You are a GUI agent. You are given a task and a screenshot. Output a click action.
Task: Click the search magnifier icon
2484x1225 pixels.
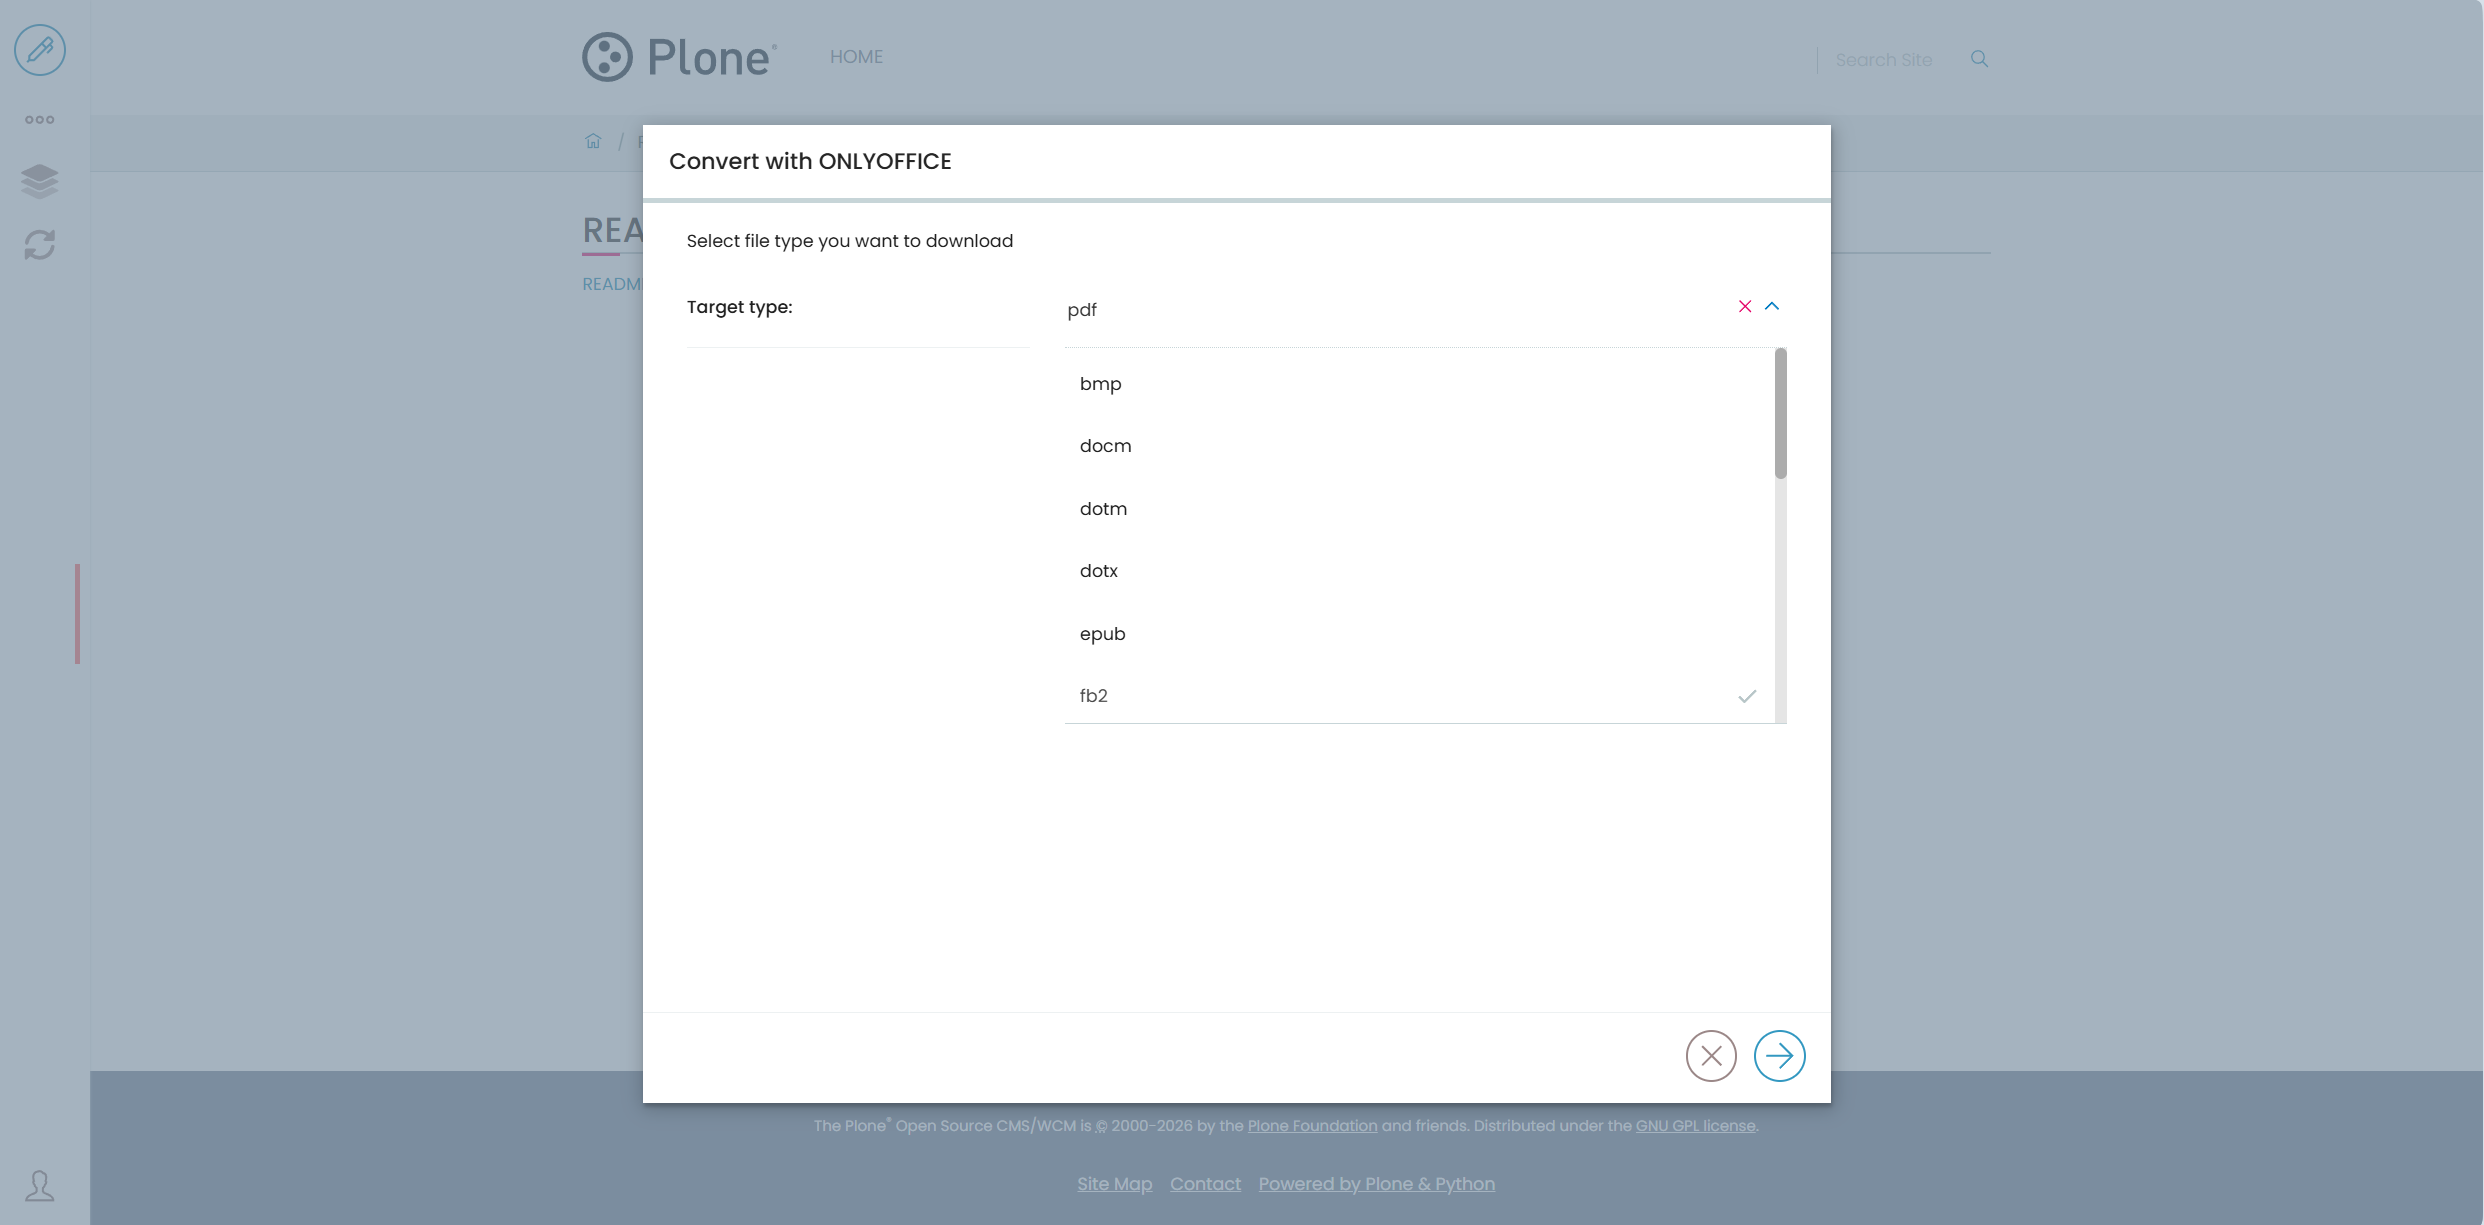coord(1979,59)
